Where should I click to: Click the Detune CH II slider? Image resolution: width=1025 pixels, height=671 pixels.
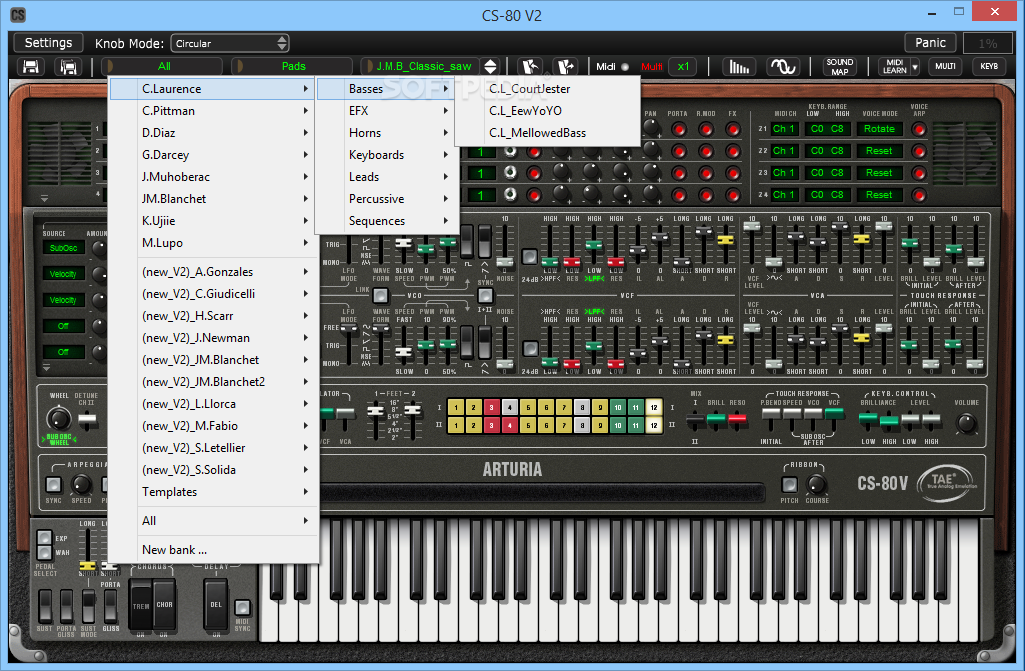pyautogui.click(x=87, y=419)
